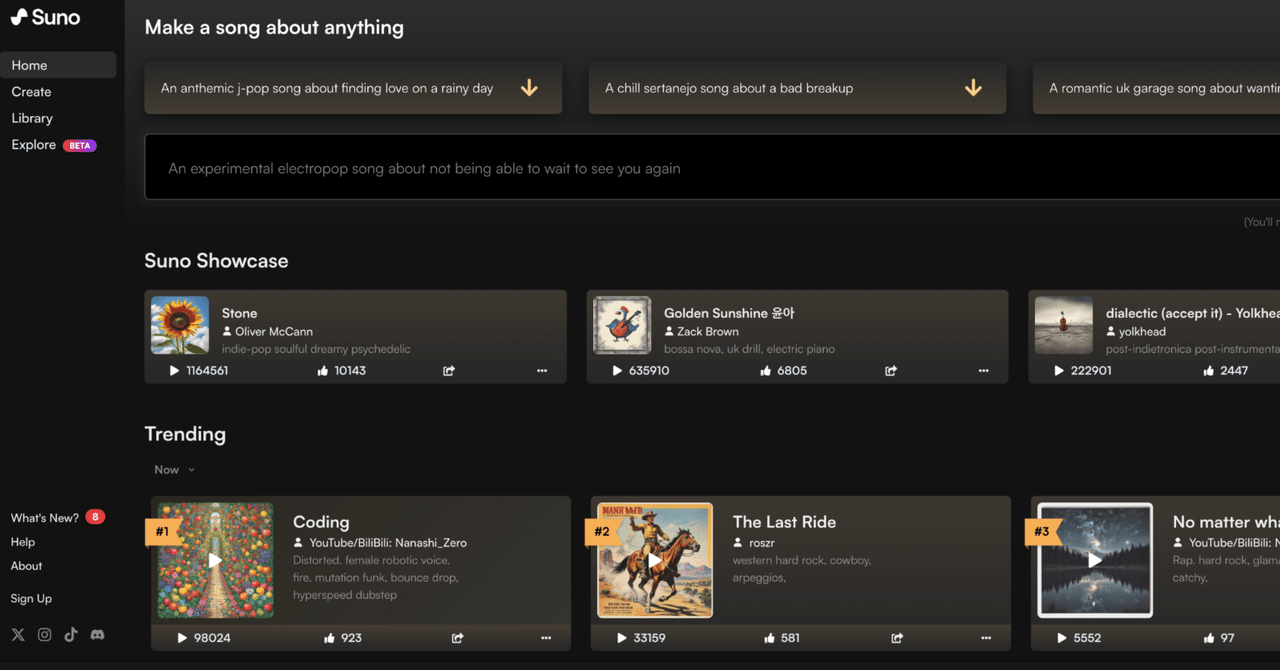Open the Discord social icon
1280x670 pixels.
[98, 635]
